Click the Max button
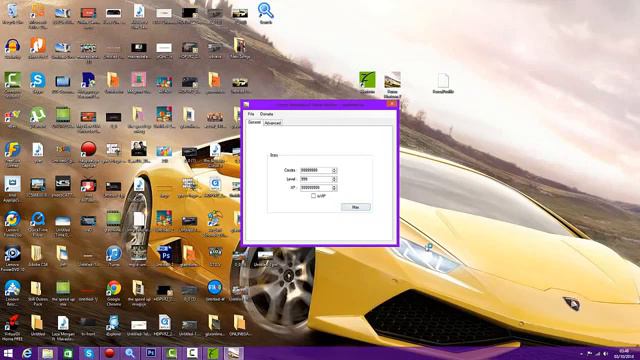 point(356,207)
